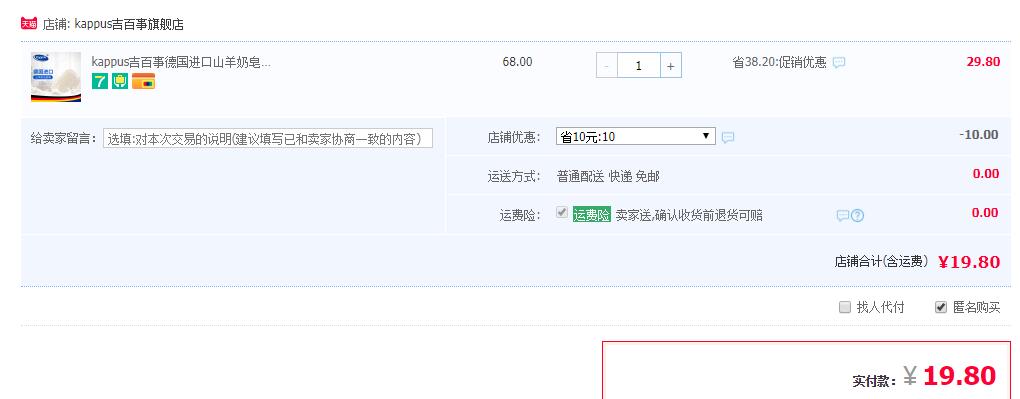Increase quantity with the plus button
1020x399 pixels.
click(671, 65)
